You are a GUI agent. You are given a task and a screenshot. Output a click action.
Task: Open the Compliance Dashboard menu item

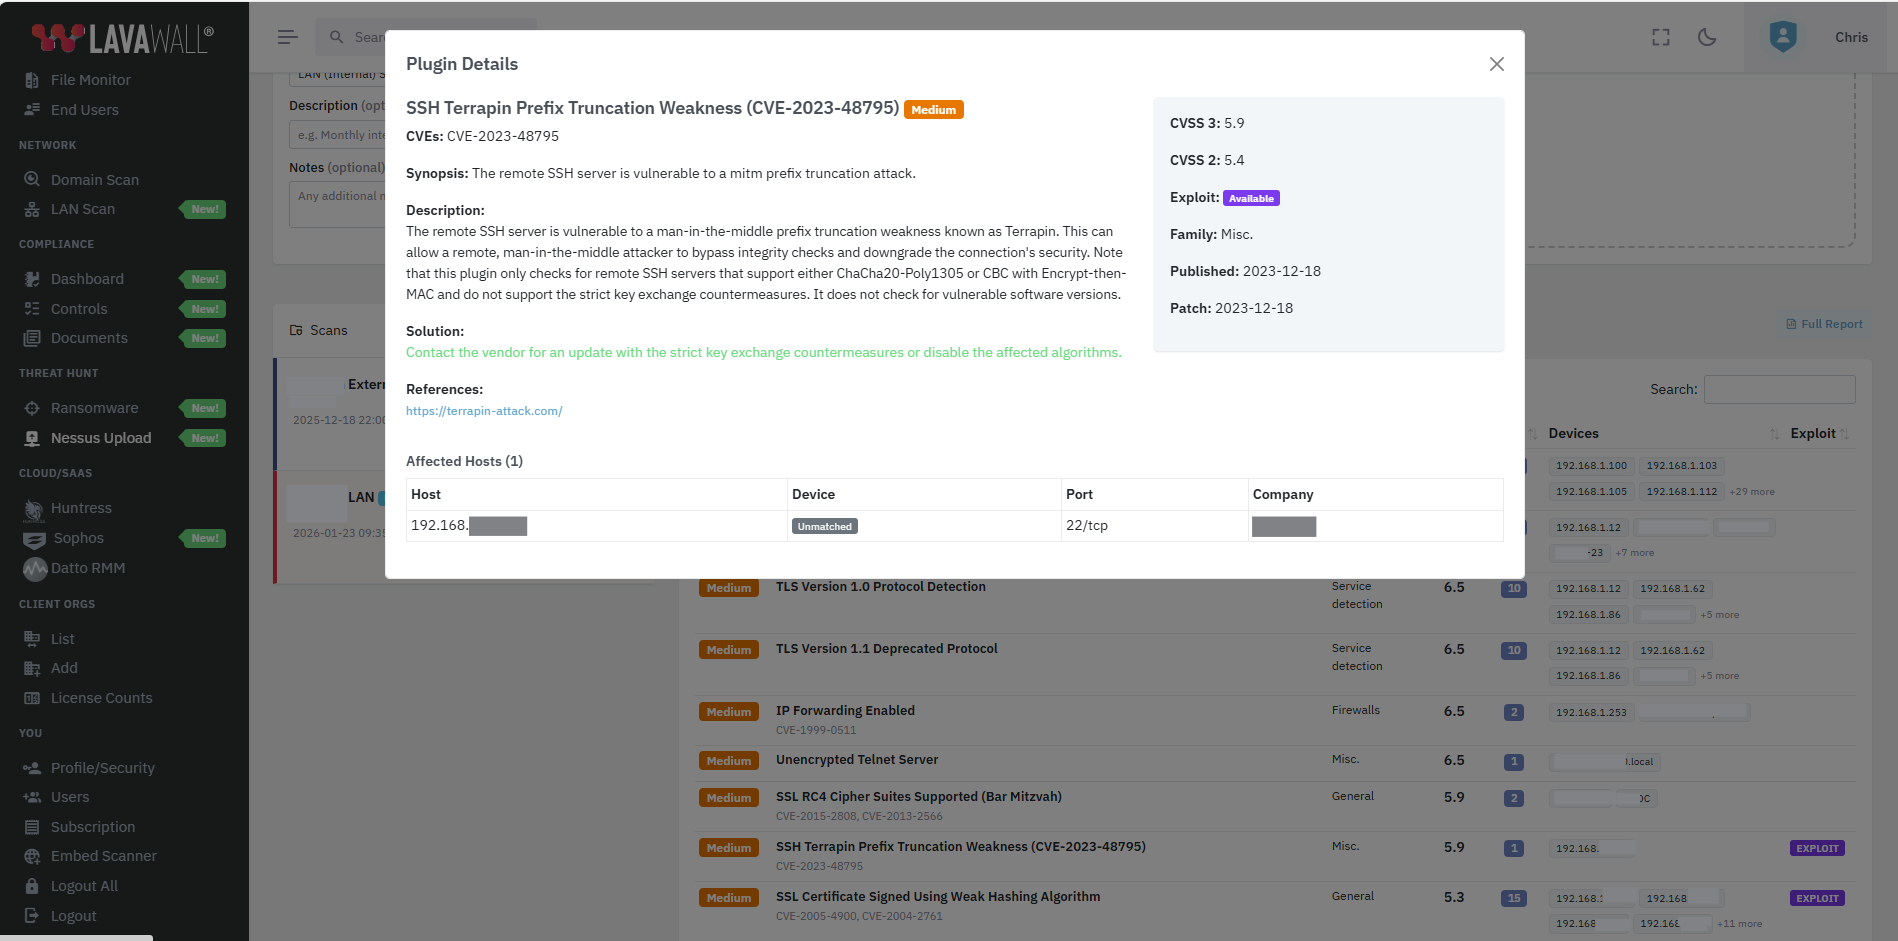tap(86, 278)
